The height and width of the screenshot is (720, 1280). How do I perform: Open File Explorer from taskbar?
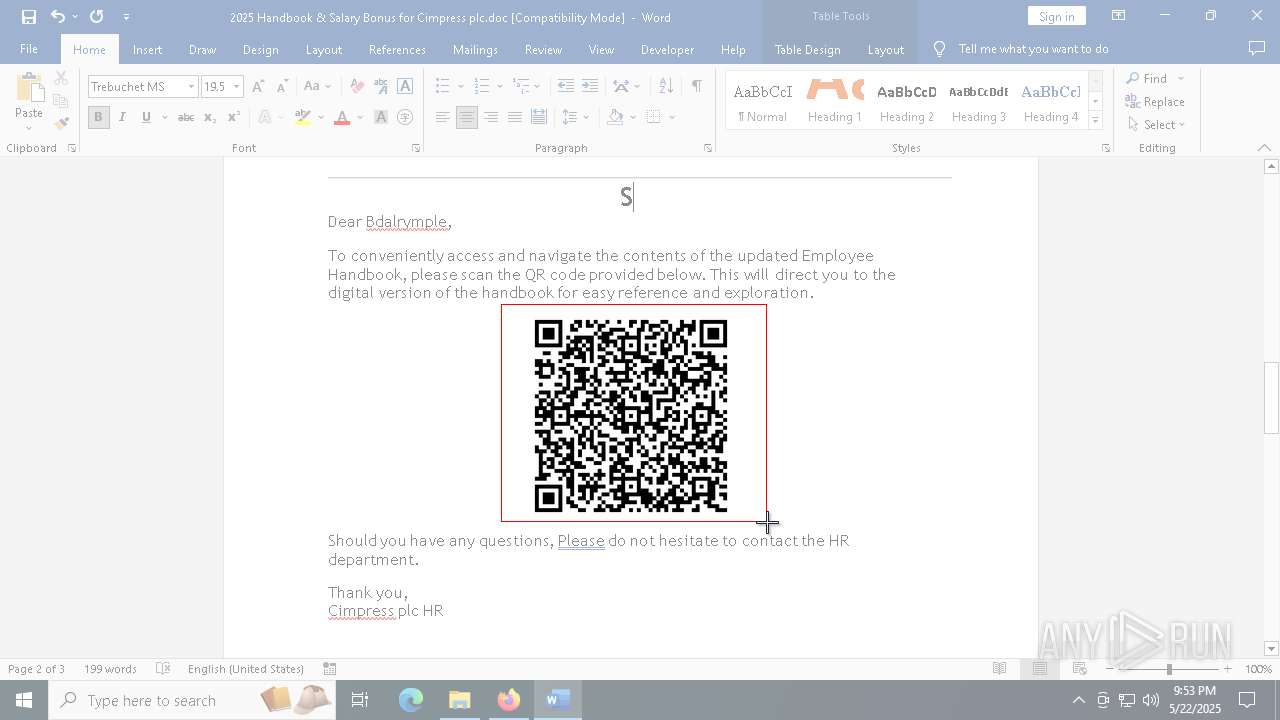click(460, 700)
